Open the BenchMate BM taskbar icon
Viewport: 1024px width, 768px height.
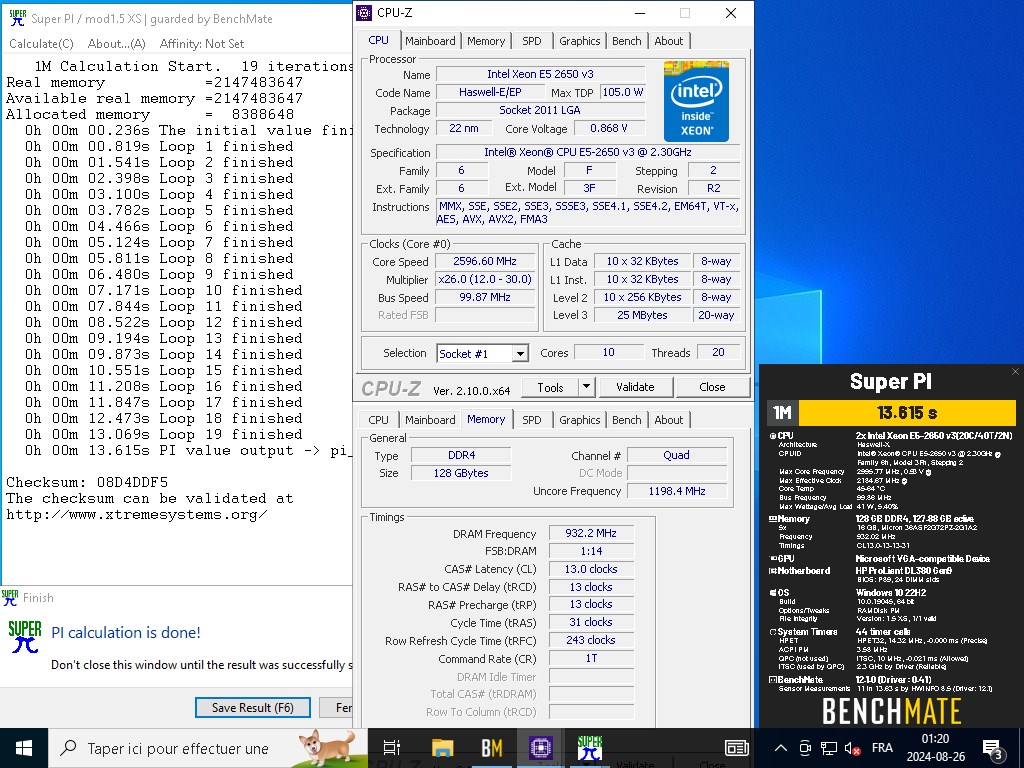click(x=492, y=748)
